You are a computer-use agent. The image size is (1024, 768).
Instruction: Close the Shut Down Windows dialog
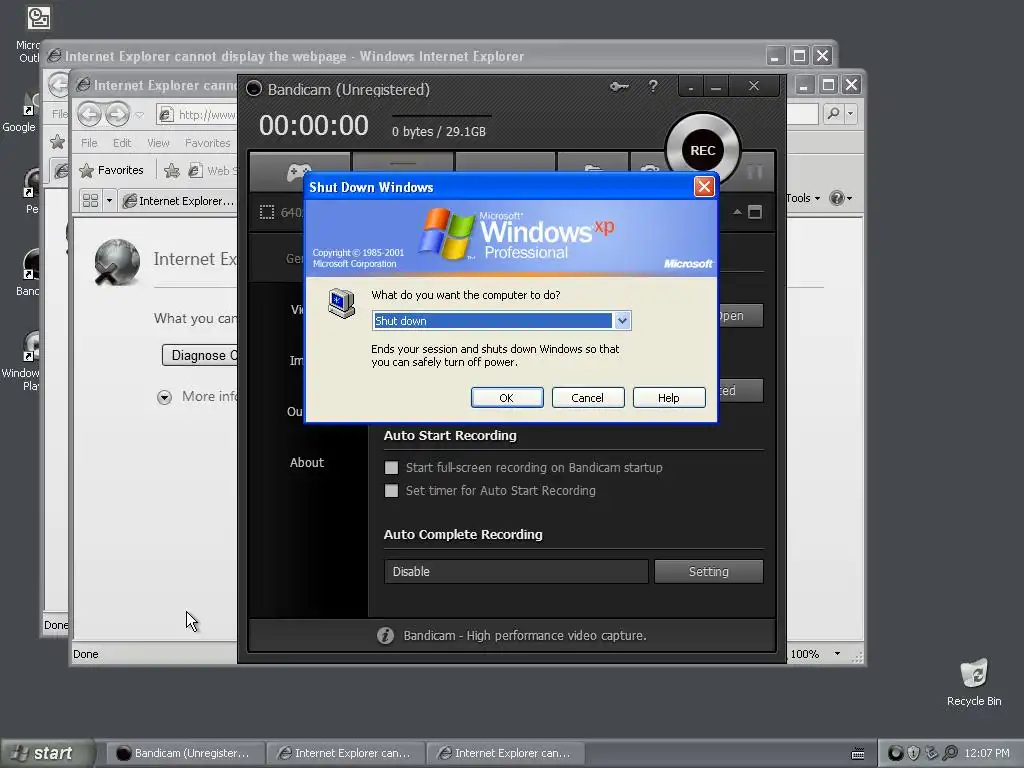[704, 187]
